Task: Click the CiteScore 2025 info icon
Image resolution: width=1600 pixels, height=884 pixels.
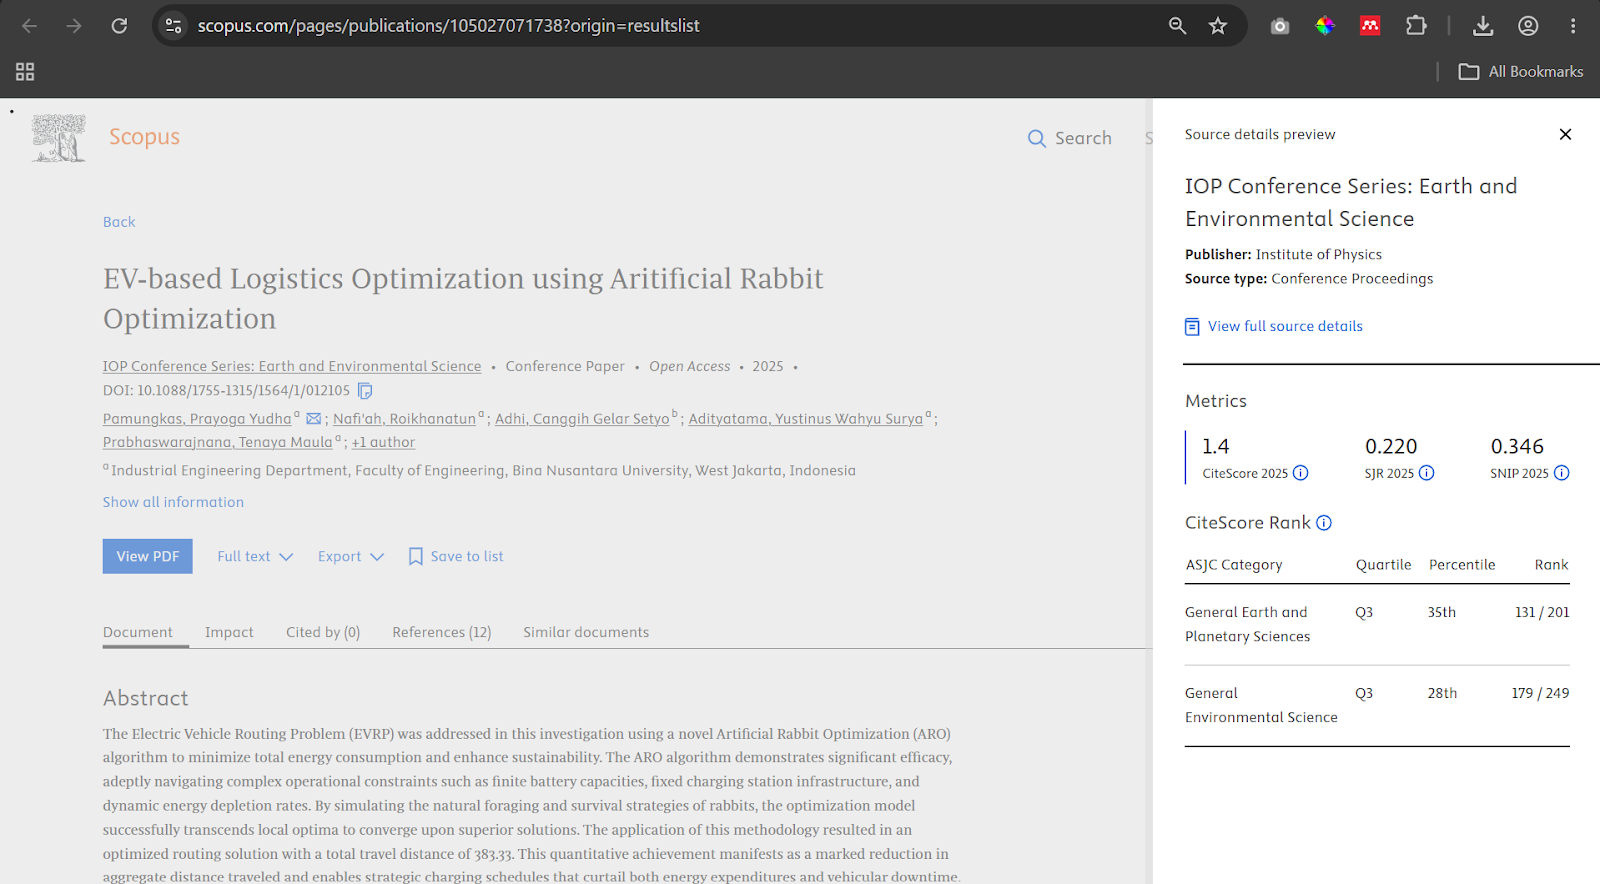Action: tap(1301, 473)
